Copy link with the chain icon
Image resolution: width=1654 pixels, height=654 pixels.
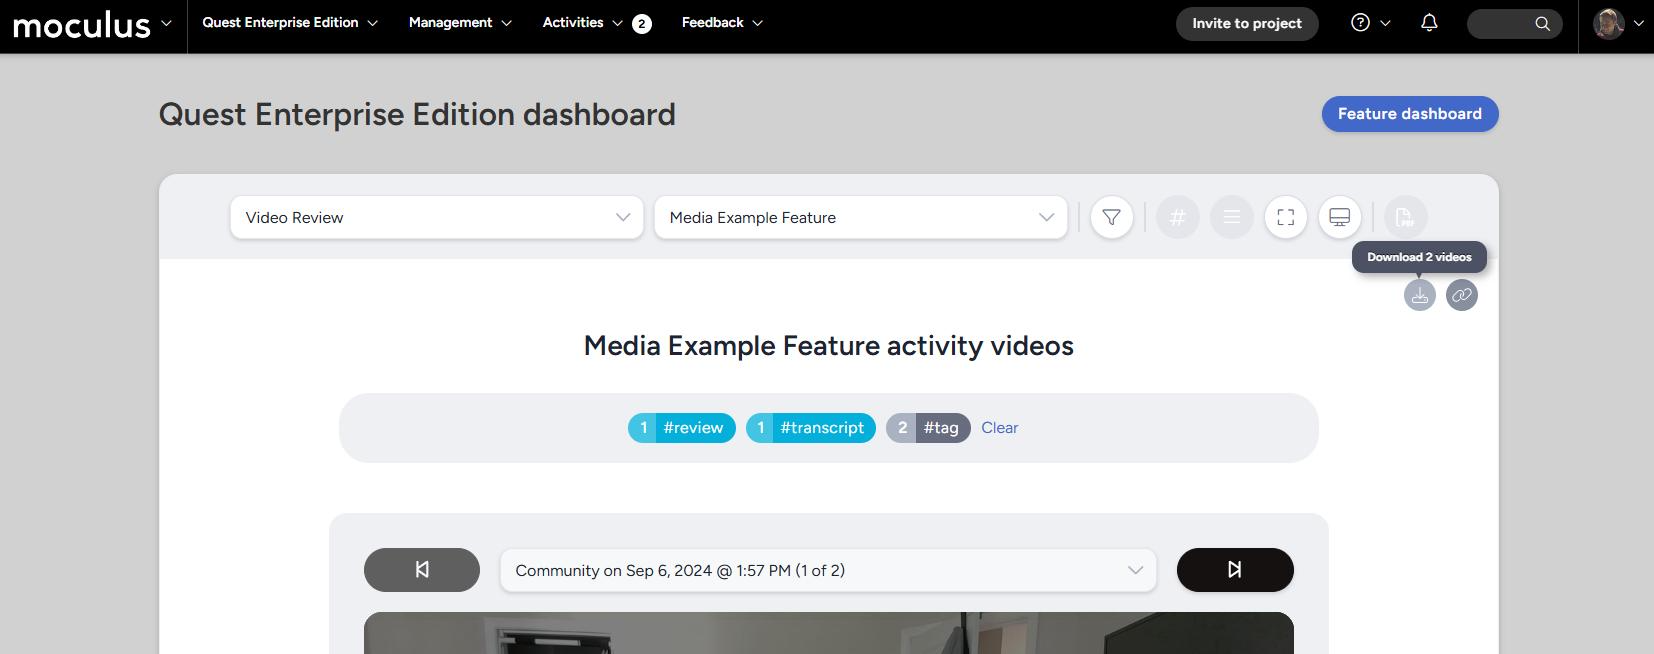coord(1461,295)
